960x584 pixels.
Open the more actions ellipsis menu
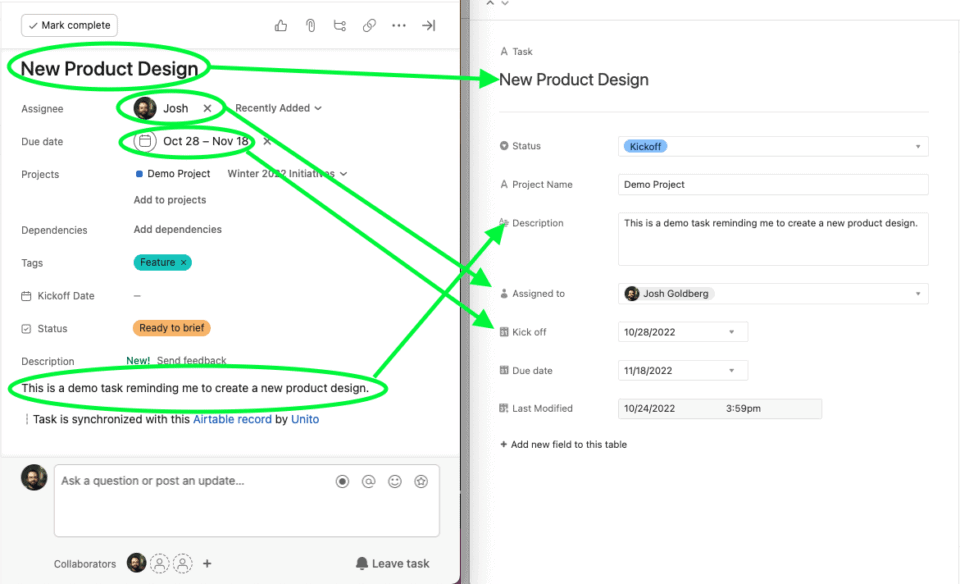(x=399, y=25)
